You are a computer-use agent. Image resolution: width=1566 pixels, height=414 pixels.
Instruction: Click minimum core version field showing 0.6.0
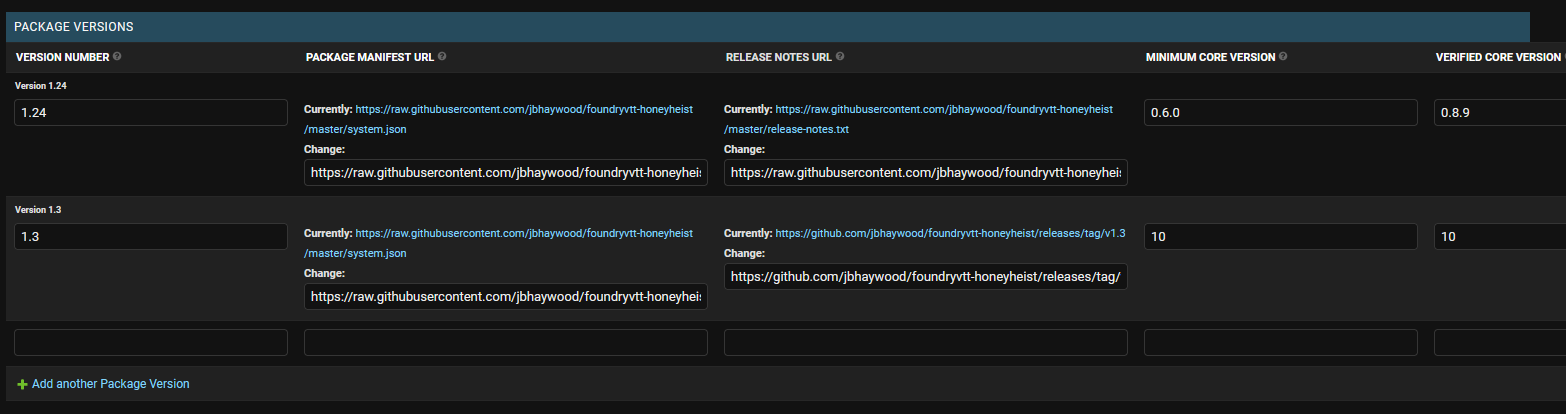(x=1281, y=113)
